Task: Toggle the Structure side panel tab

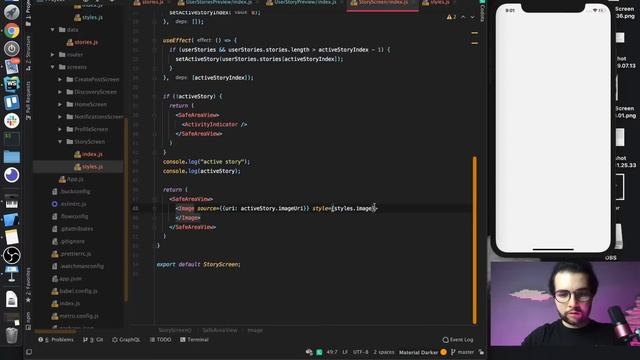Action: point(28,52)
